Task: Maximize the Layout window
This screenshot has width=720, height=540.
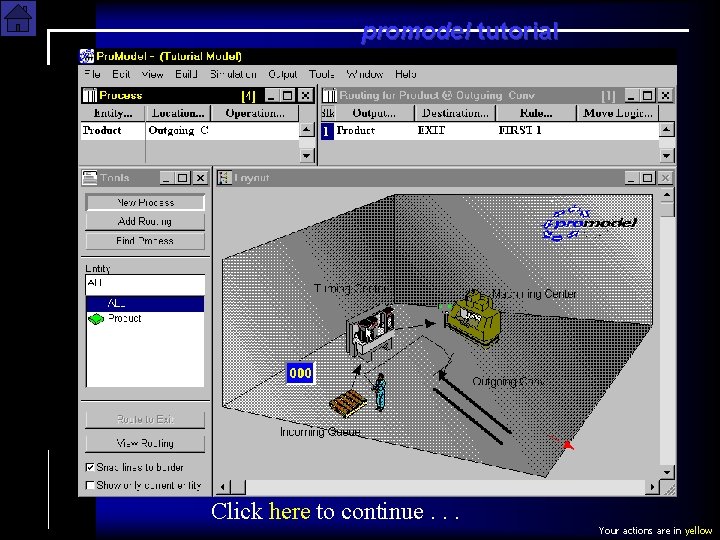Action: pyautogui.click(x=647, y=178)
